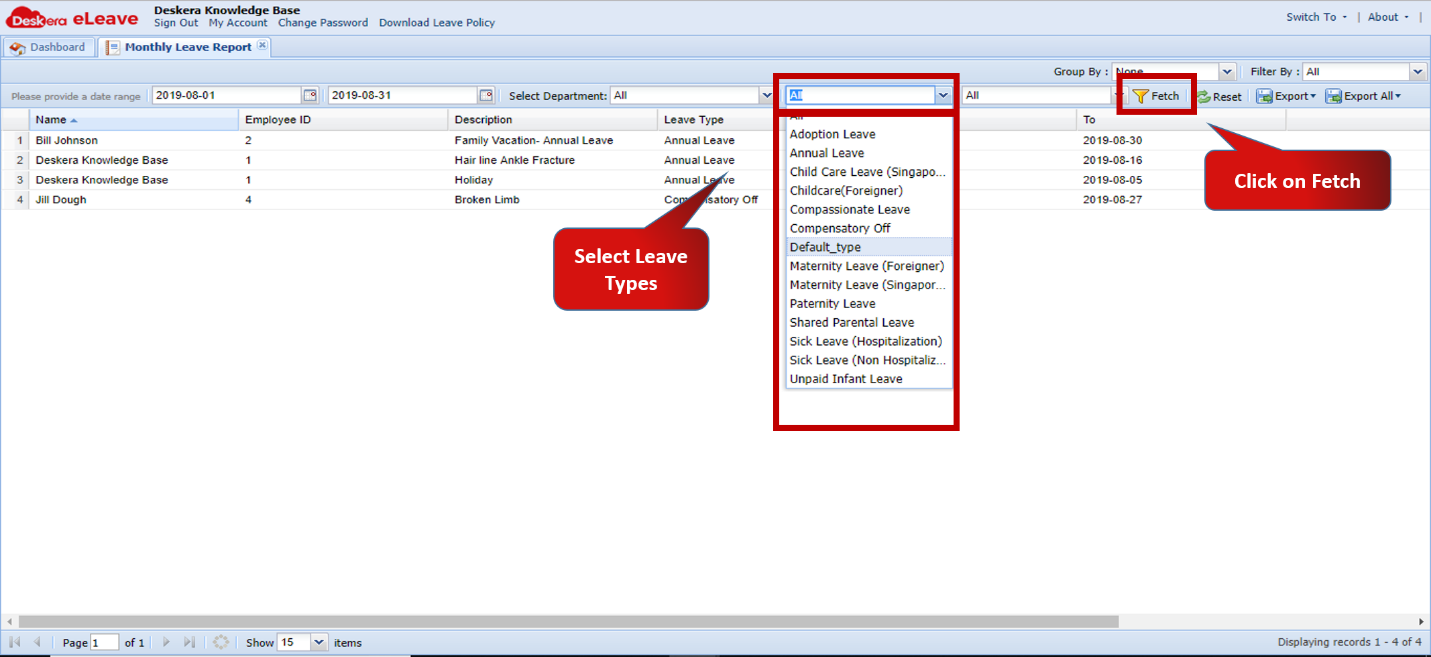Click the Reset button
This screenshot has height=657, width=1431.
click(x=1219, y=97)
